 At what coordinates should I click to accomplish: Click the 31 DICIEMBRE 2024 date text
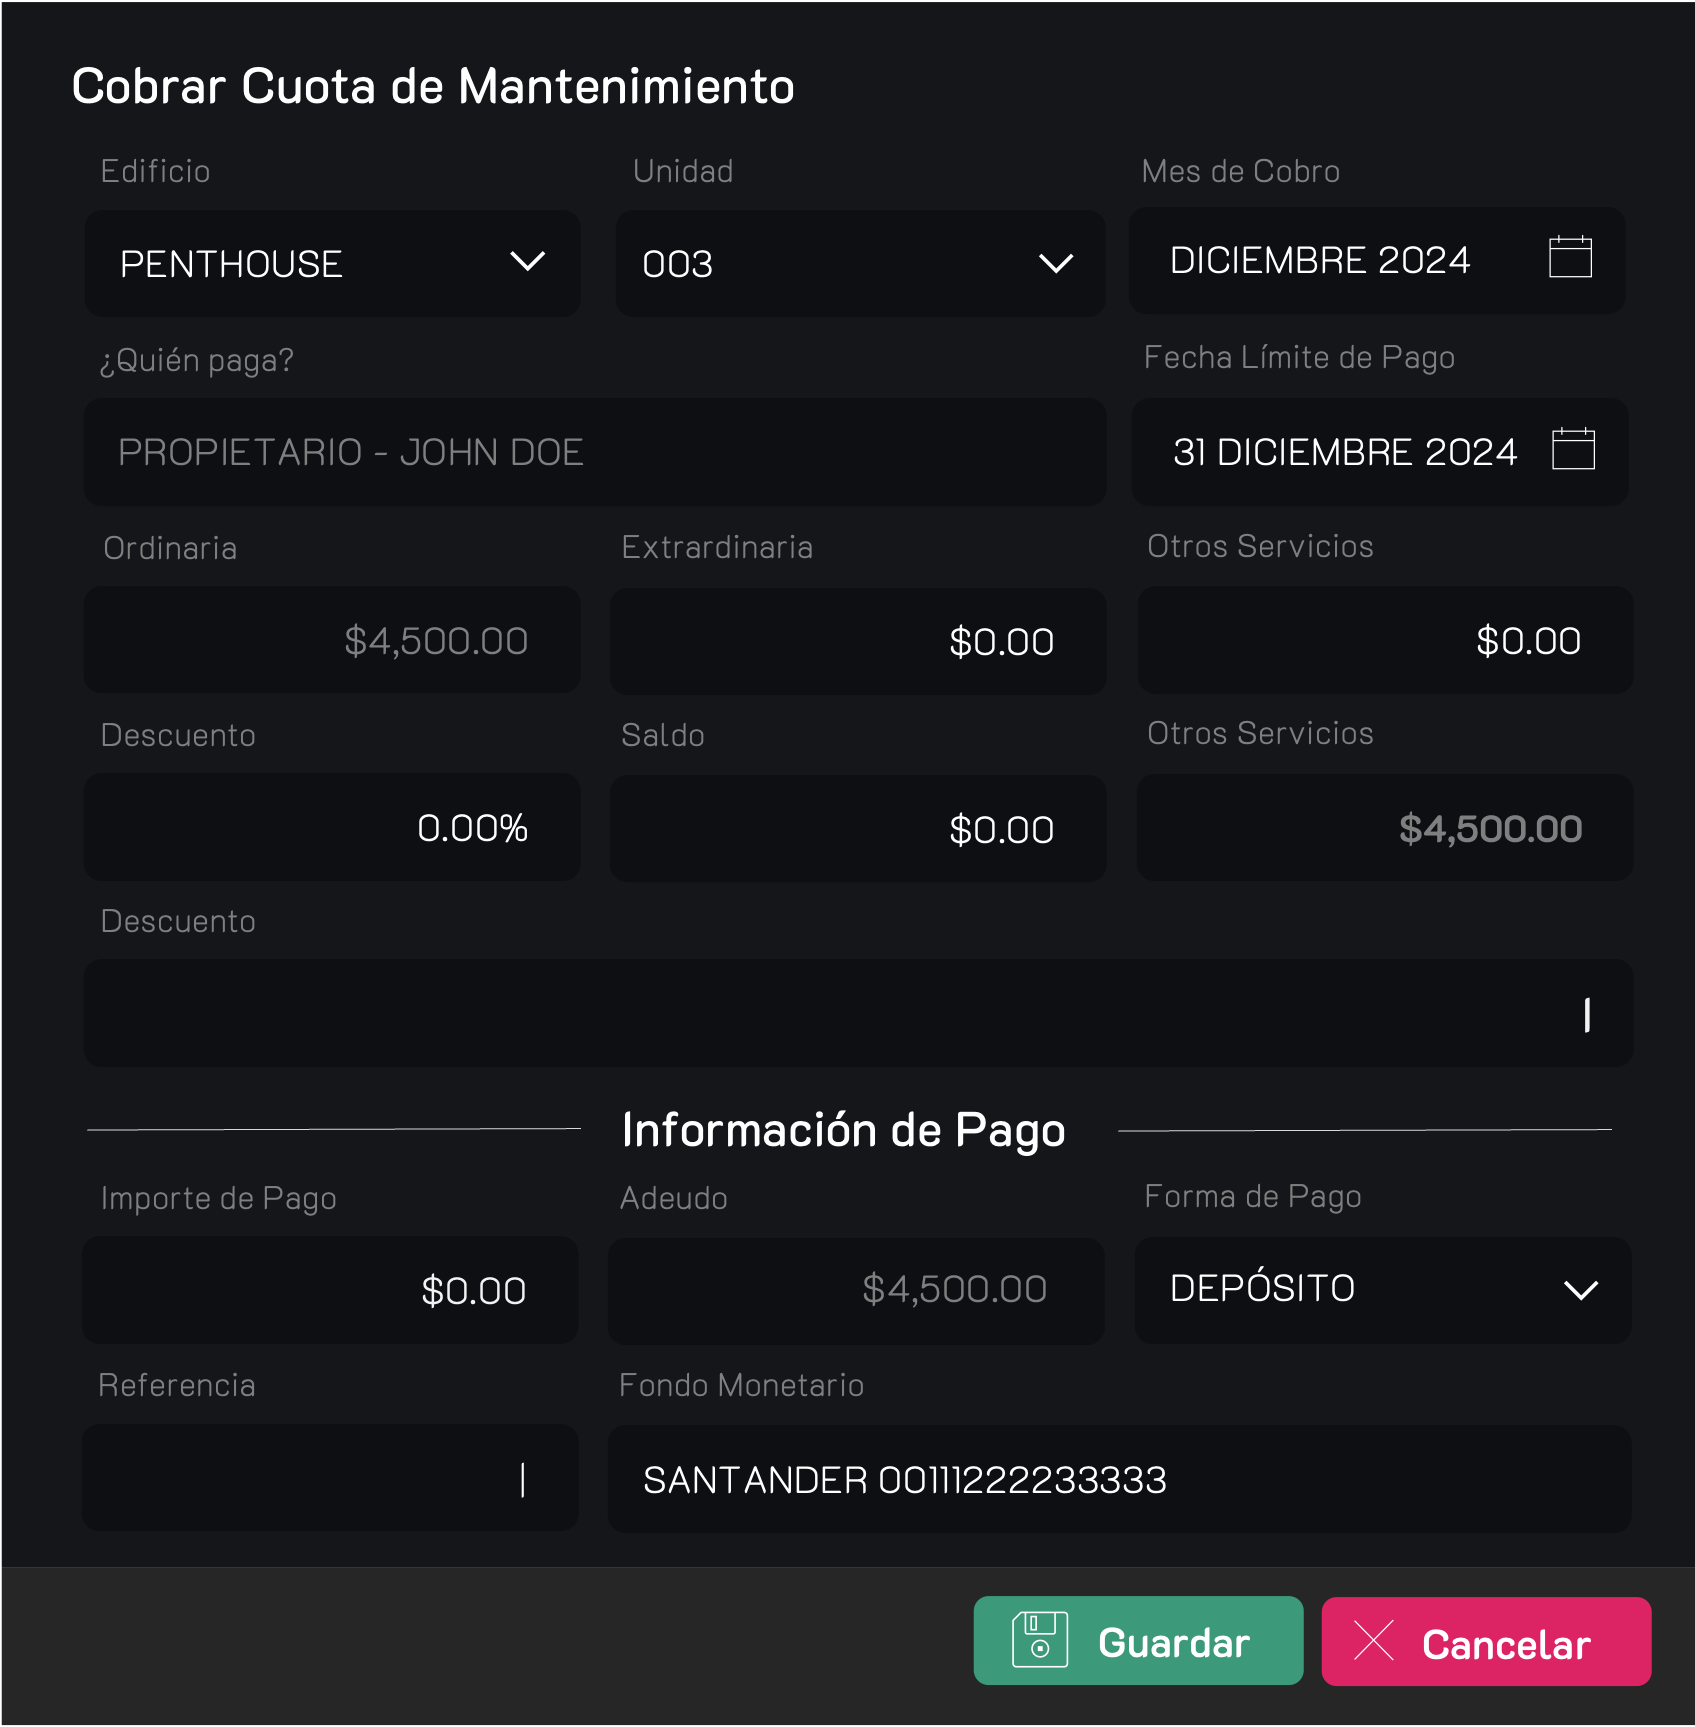(1344, 452)
